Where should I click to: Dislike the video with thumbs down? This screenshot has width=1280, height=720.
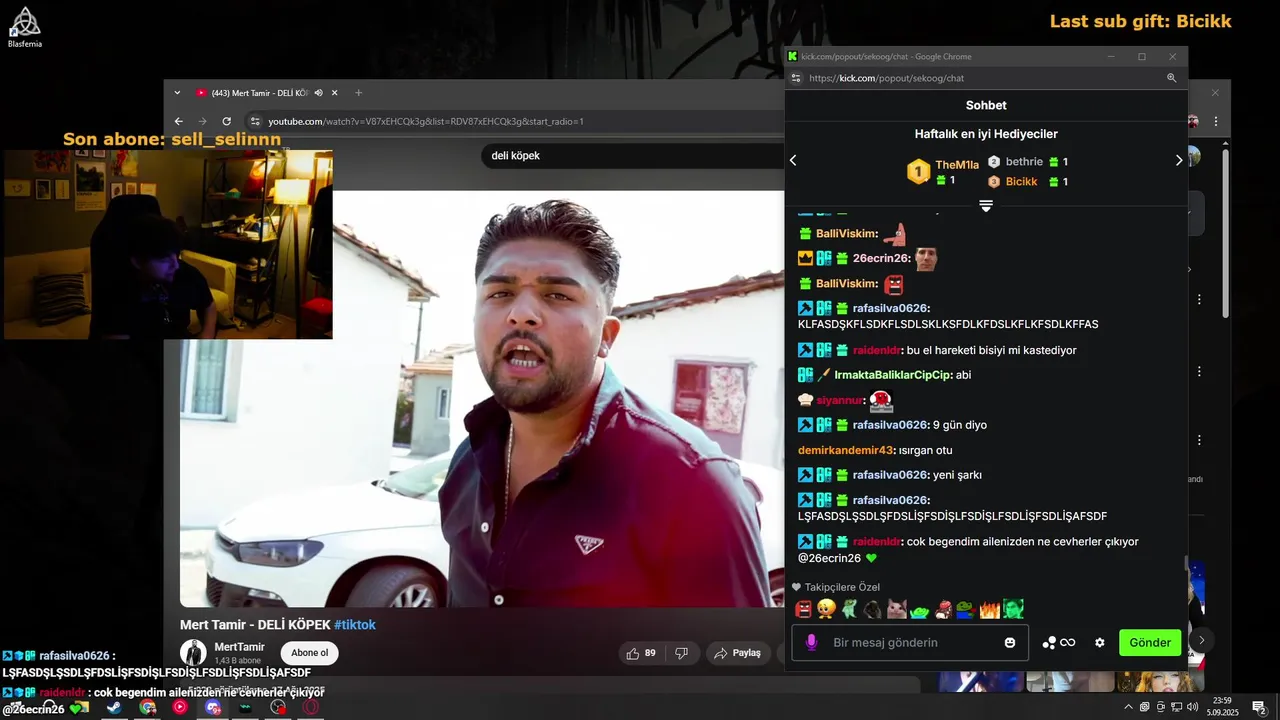682,653
